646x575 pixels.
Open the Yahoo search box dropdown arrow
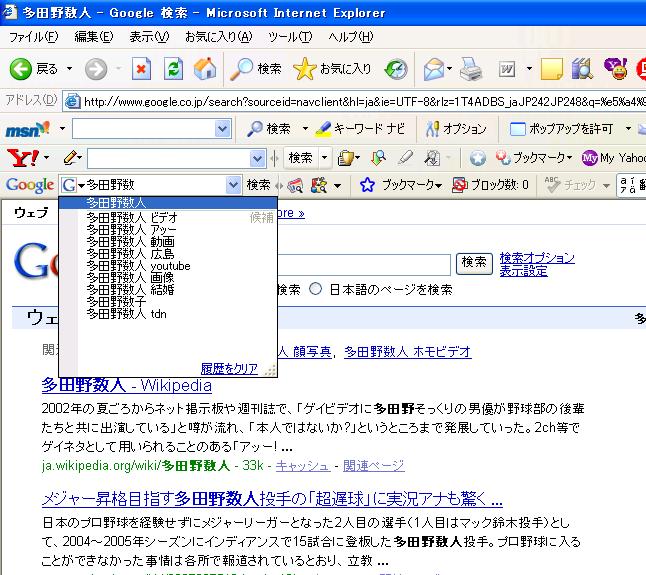click(257, 158)
